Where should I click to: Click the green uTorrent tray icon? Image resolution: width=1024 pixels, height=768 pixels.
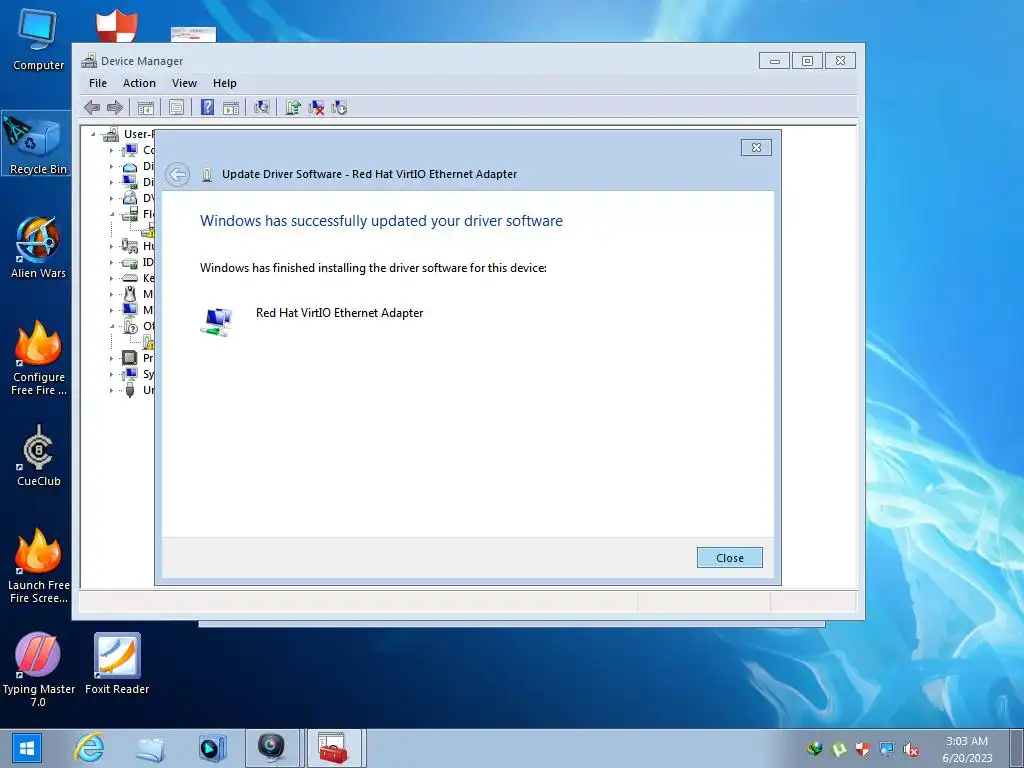point(839,749)
